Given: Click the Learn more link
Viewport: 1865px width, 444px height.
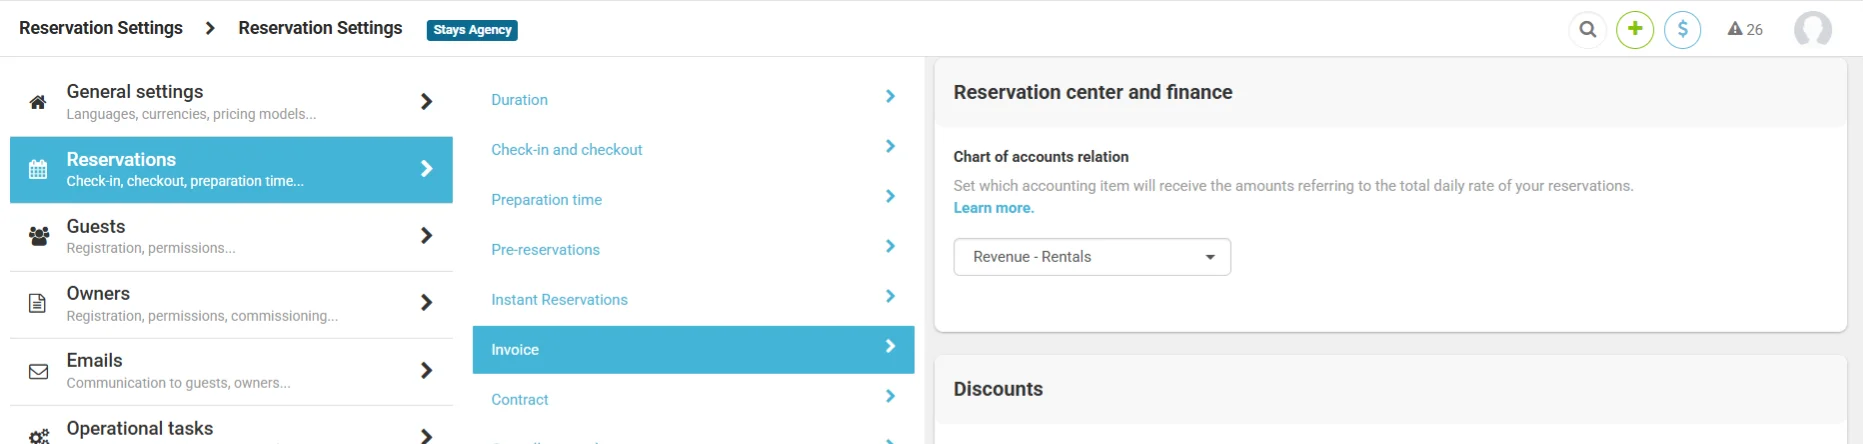Looking at the screenshot, I should (993, 208).
